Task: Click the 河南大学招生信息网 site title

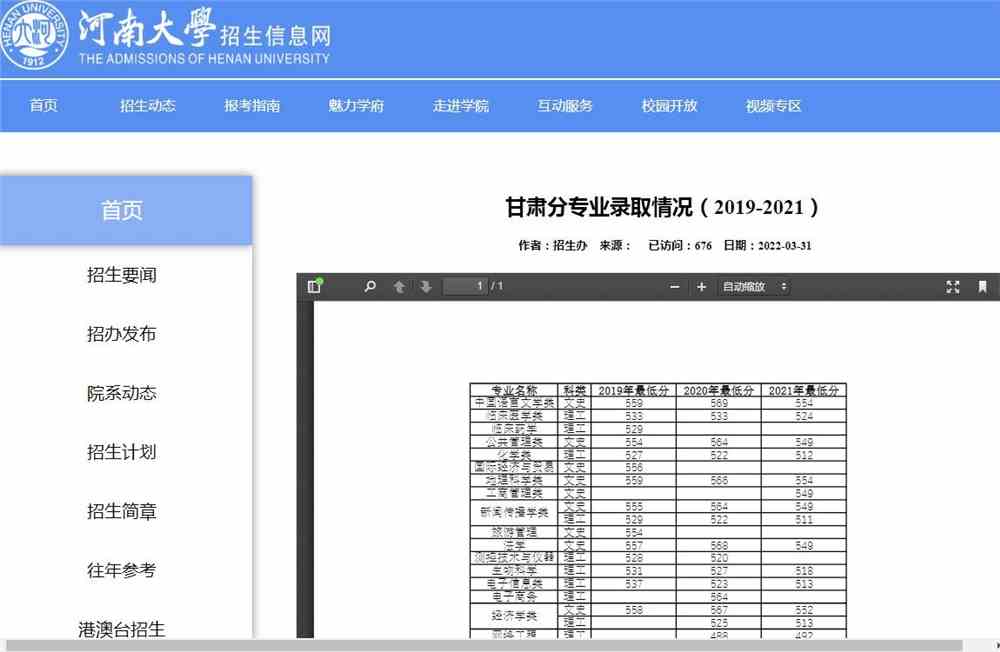Action: tap(205, 35)
